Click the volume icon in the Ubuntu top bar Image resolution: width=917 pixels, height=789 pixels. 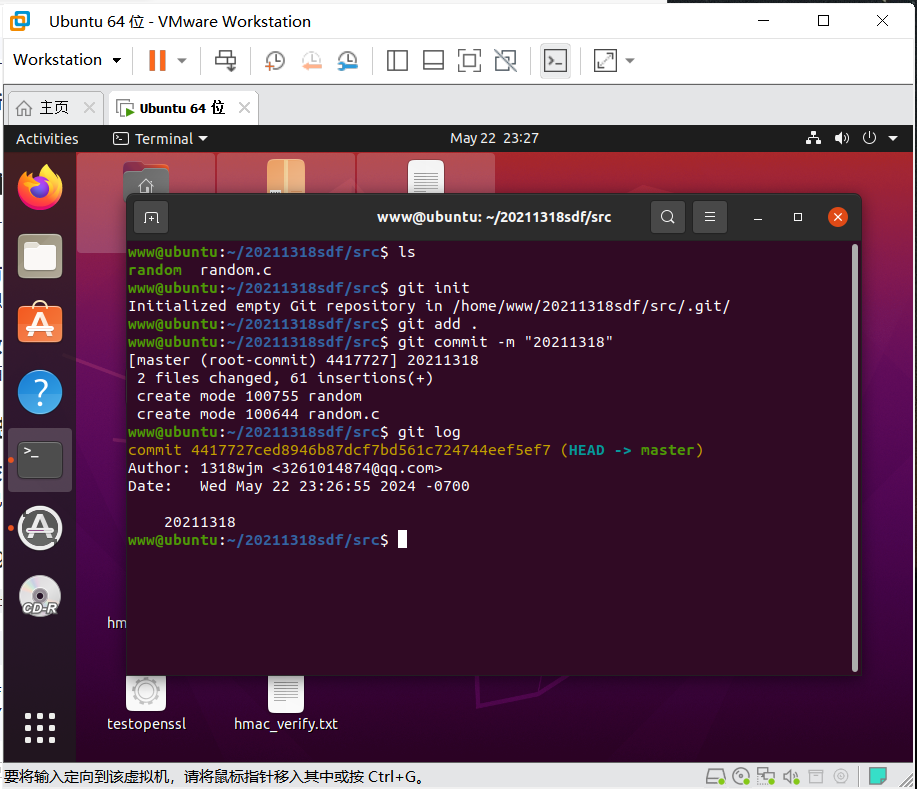click(842, 139)
